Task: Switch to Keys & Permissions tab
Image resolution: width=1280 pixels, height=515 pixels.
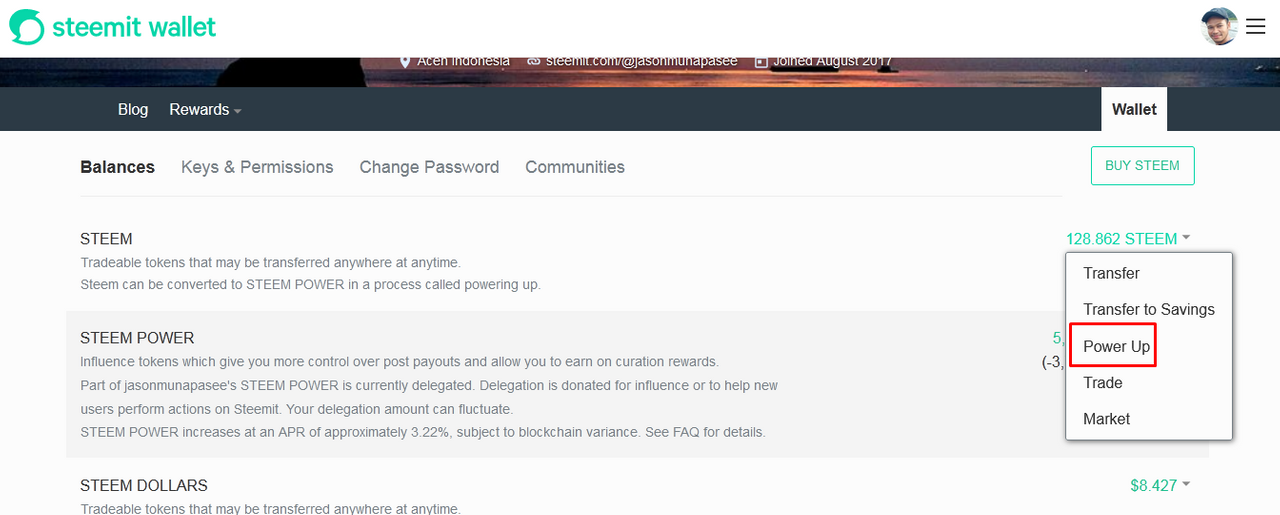Action: (257, 167)
